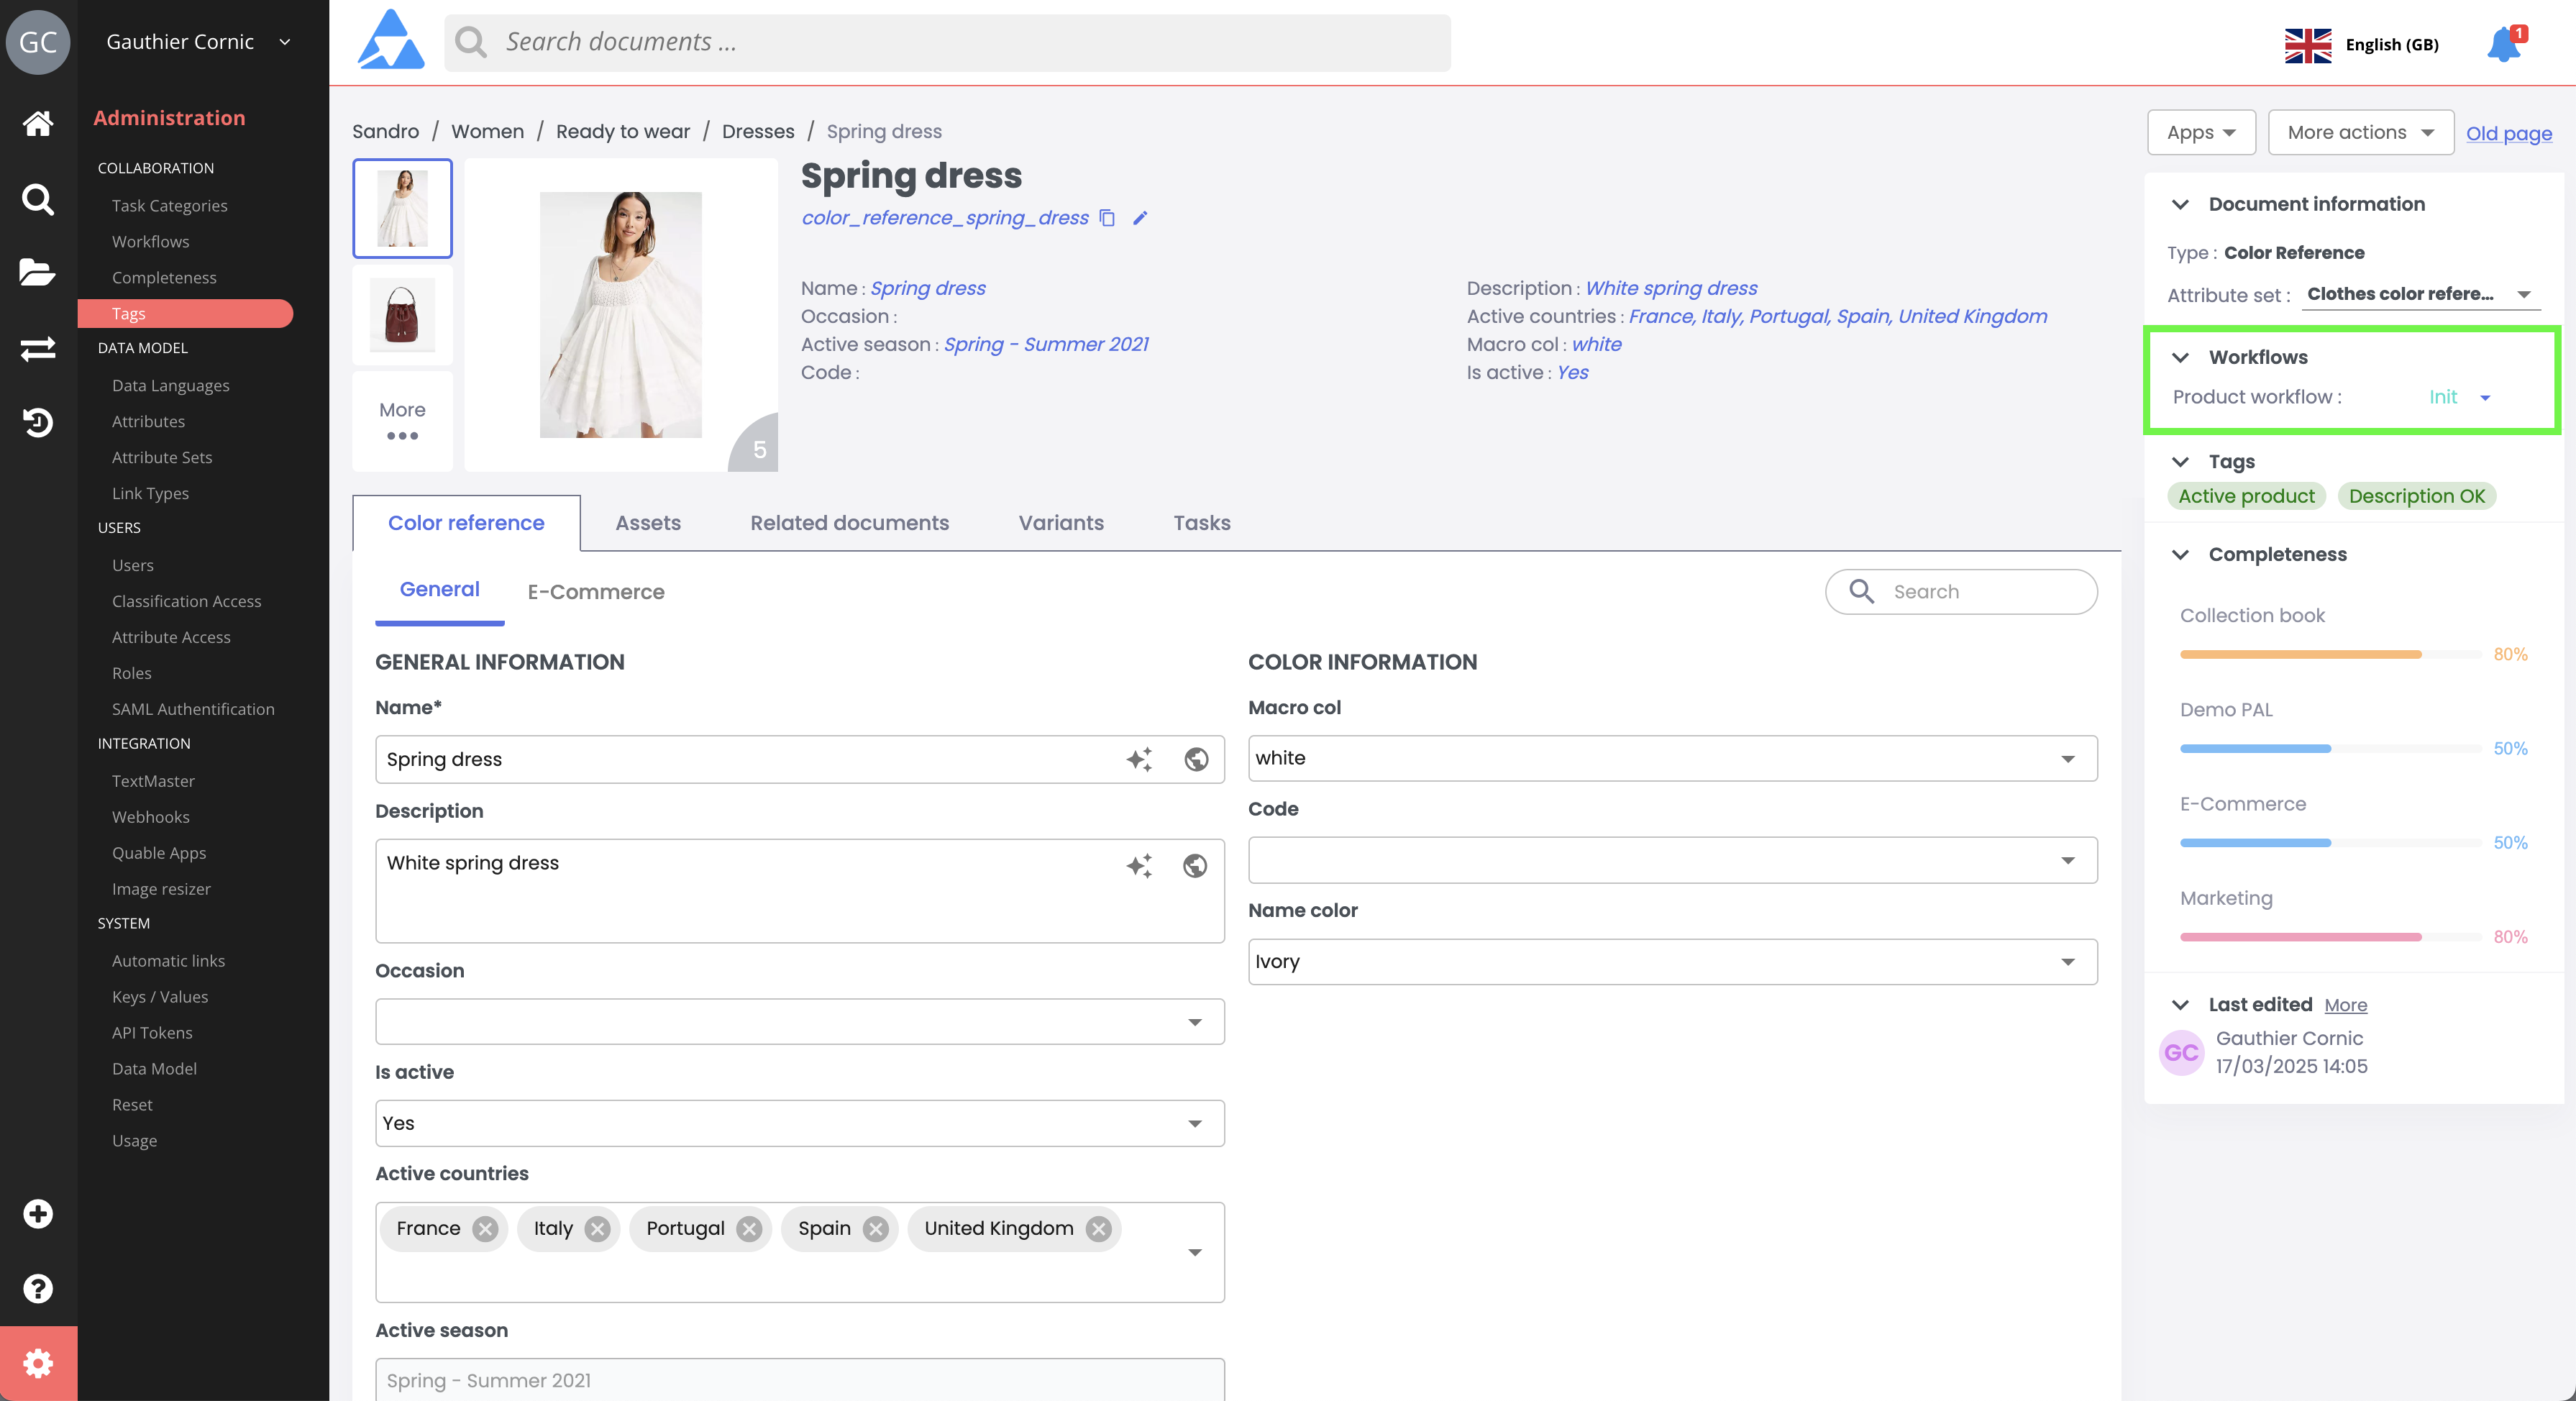Open the home icon in left sidebar

38,123
